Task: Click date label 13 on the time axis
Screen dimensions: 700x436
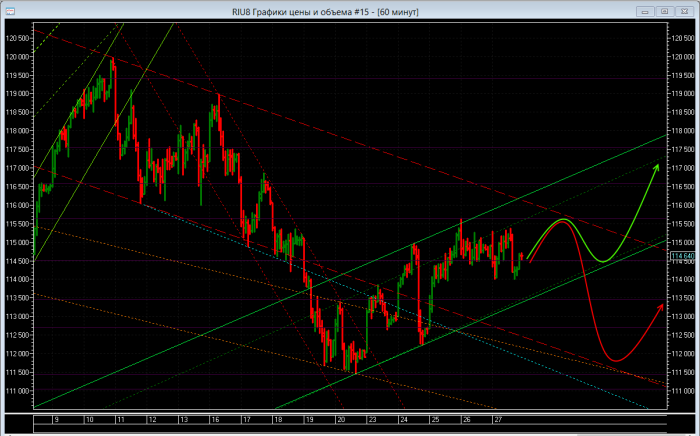Action: [183, 419]
